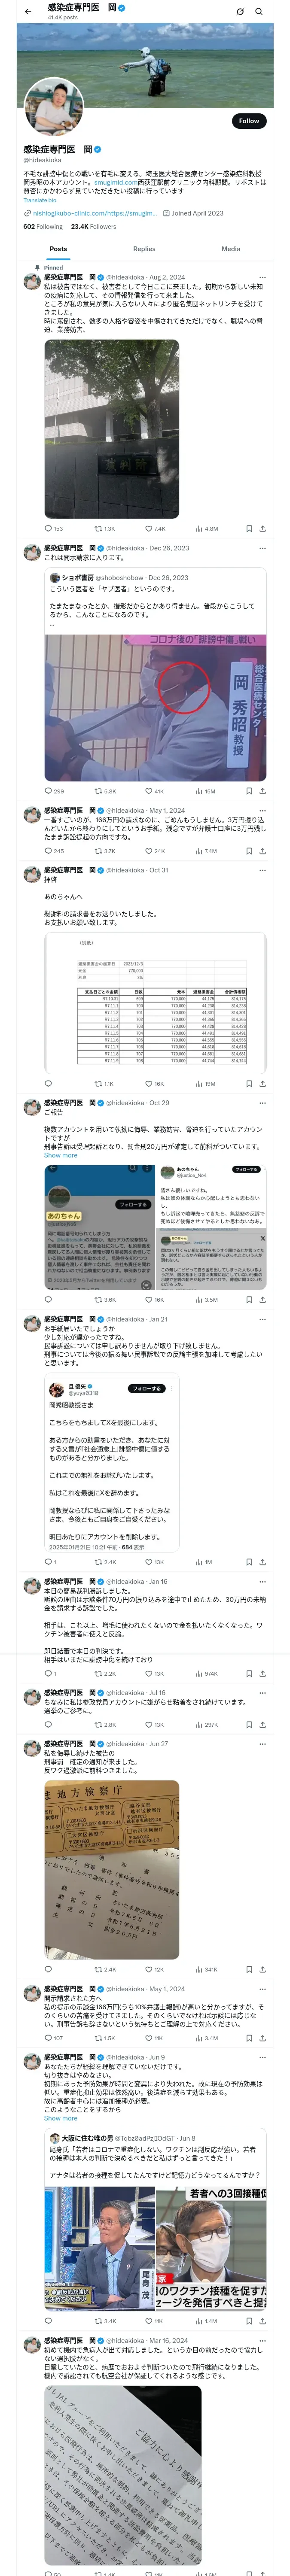Image resolution: width=290 pixels, height=2576 pixels.
Task: Switch to the Media tab
Action: point(231,249)
